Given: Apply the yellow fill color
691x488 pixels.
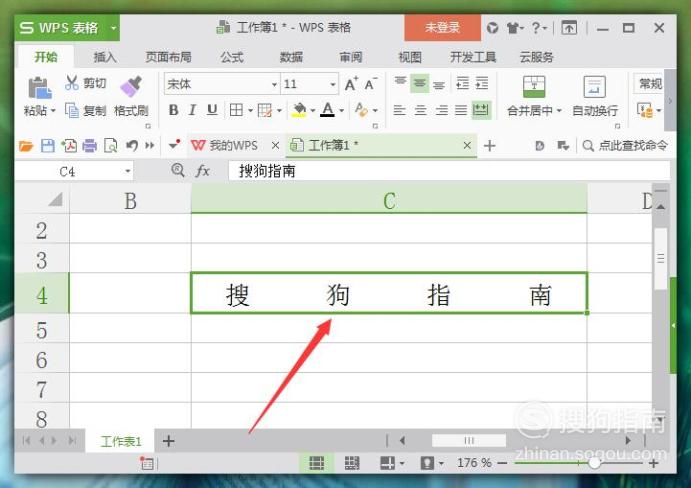Looking at the screenshot, I should (x=299, y=110).
